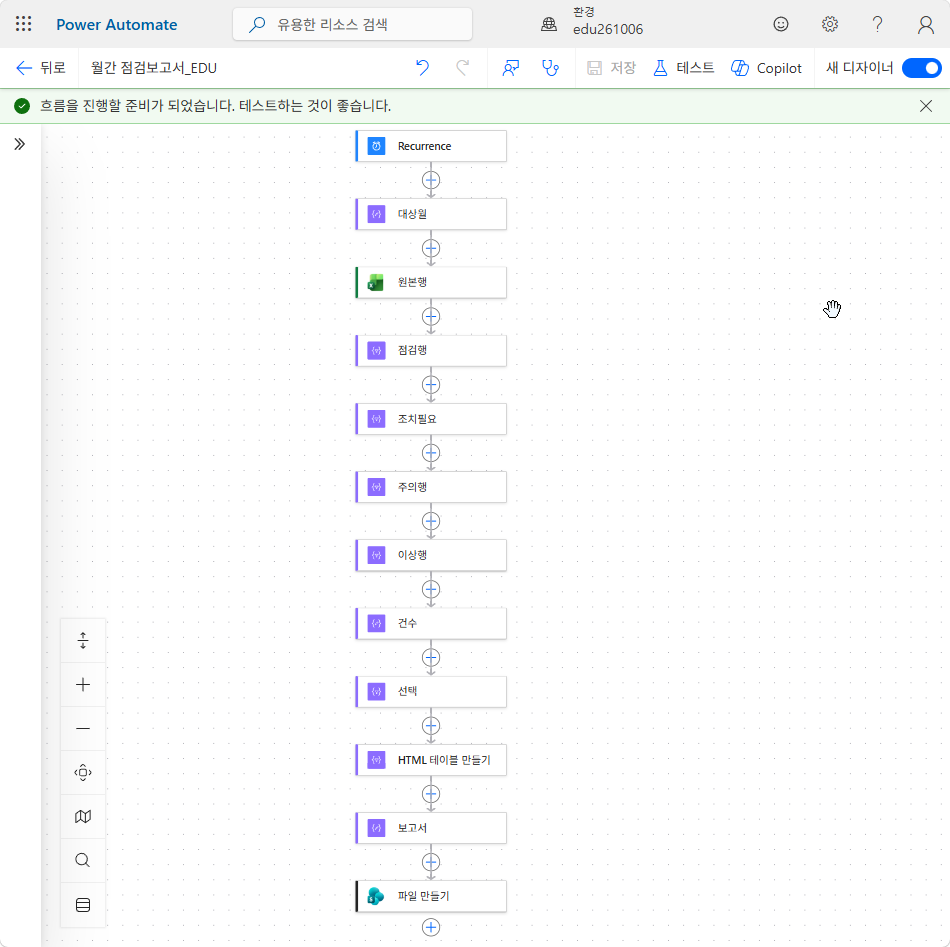Open canvas search for actions

coord(83,860)
